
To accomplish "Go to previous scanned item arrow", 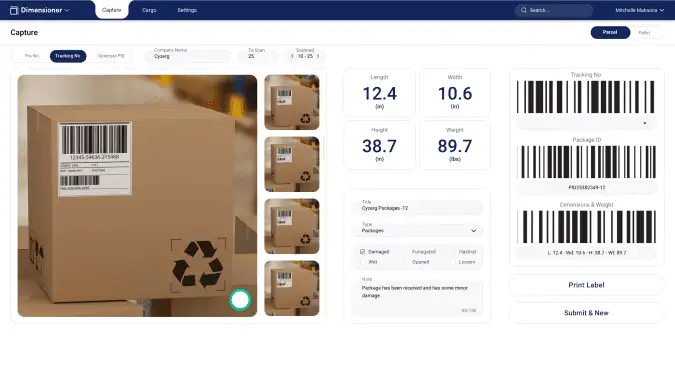I will (292, 56).
